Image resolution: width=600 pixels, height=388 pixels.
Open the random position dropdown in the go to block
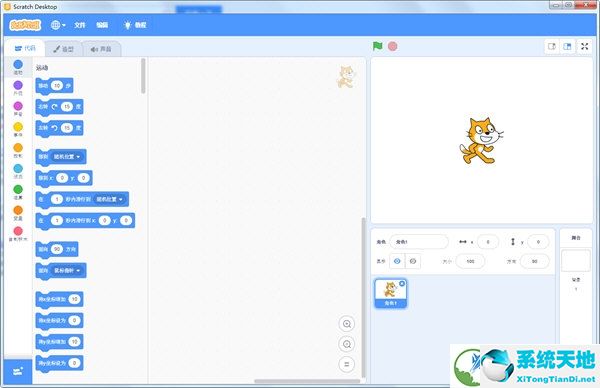pos(67,157)
